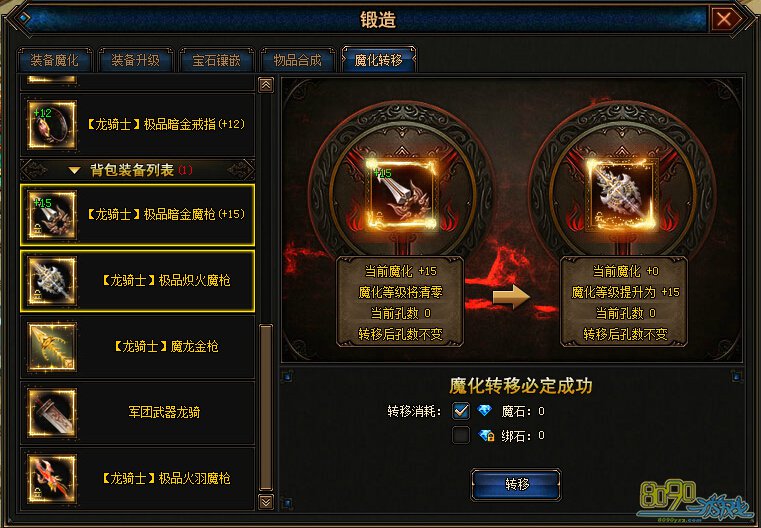Viewport: 761px width, 528px height.
Task: Enable the 绑石 cost checkbox
Action: click(461, 435)
